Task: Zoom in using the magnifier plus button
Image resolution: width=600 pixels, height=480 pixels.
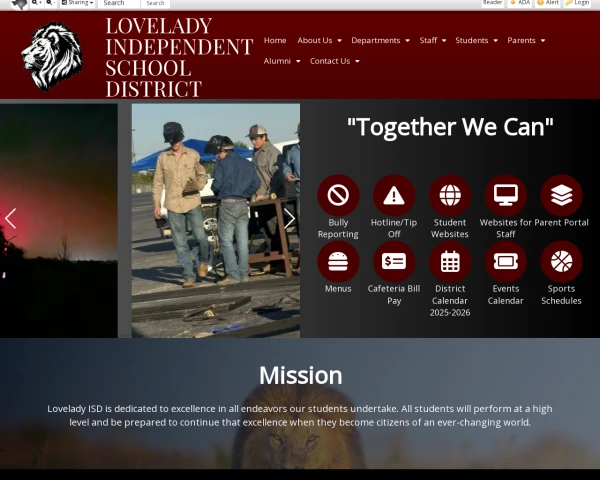Action: point(36,3)
